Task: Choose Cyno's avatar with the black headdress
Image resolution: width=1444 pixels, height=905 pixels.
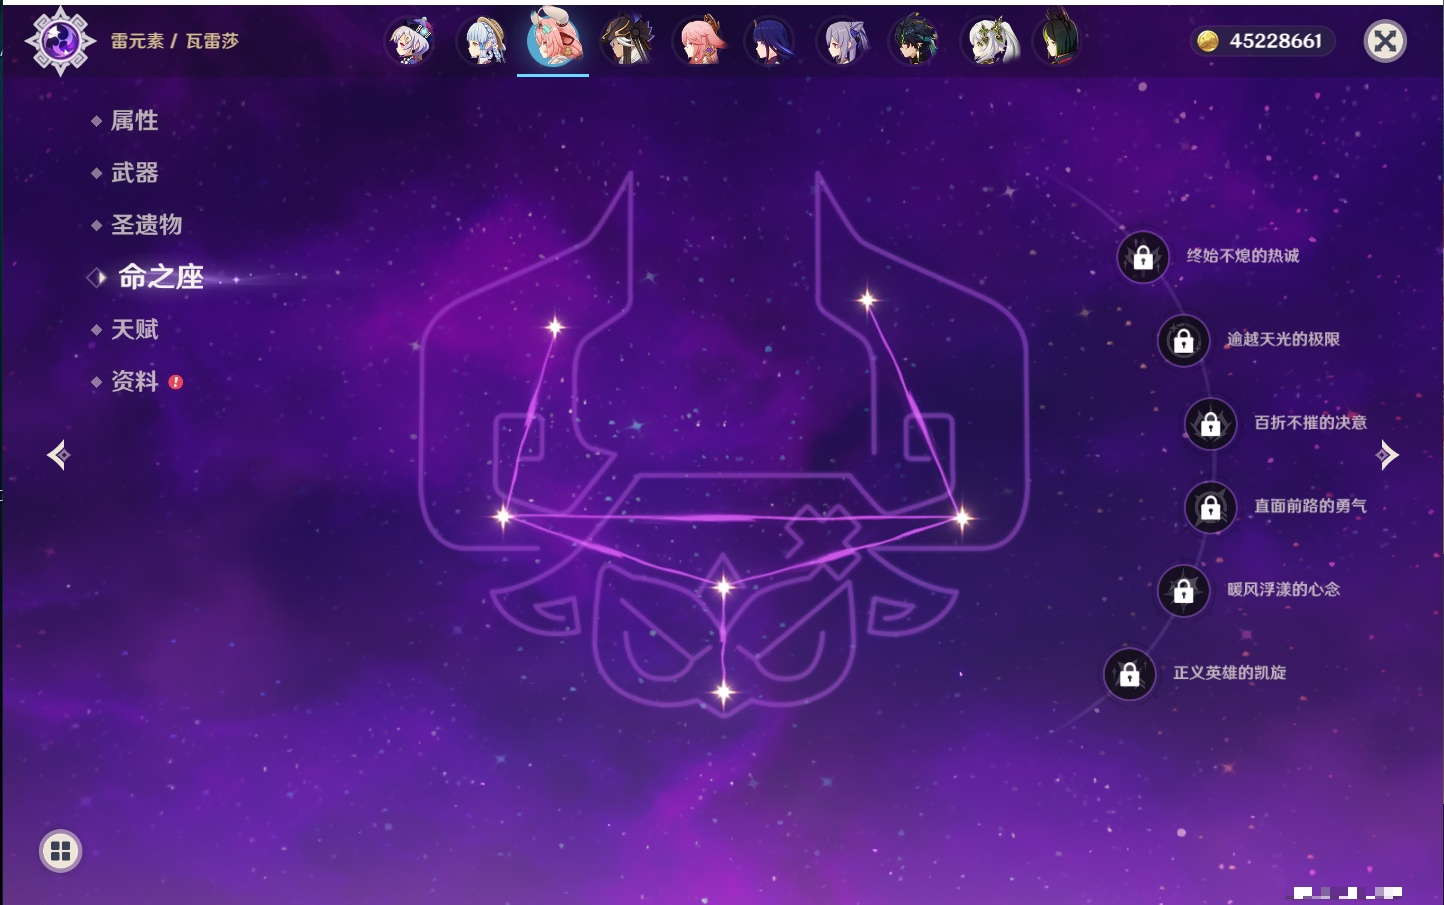Action: pos(627,42)
